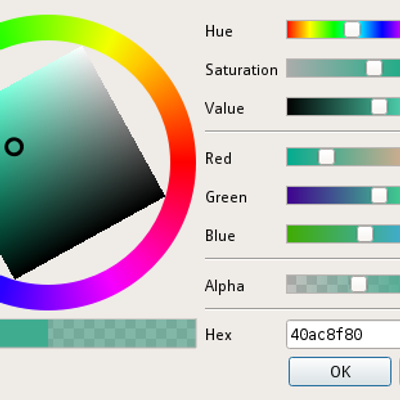Viewport: 400px width, 400px height.
Task: Click the Green slider handle
Action: [x=379, y=196]
